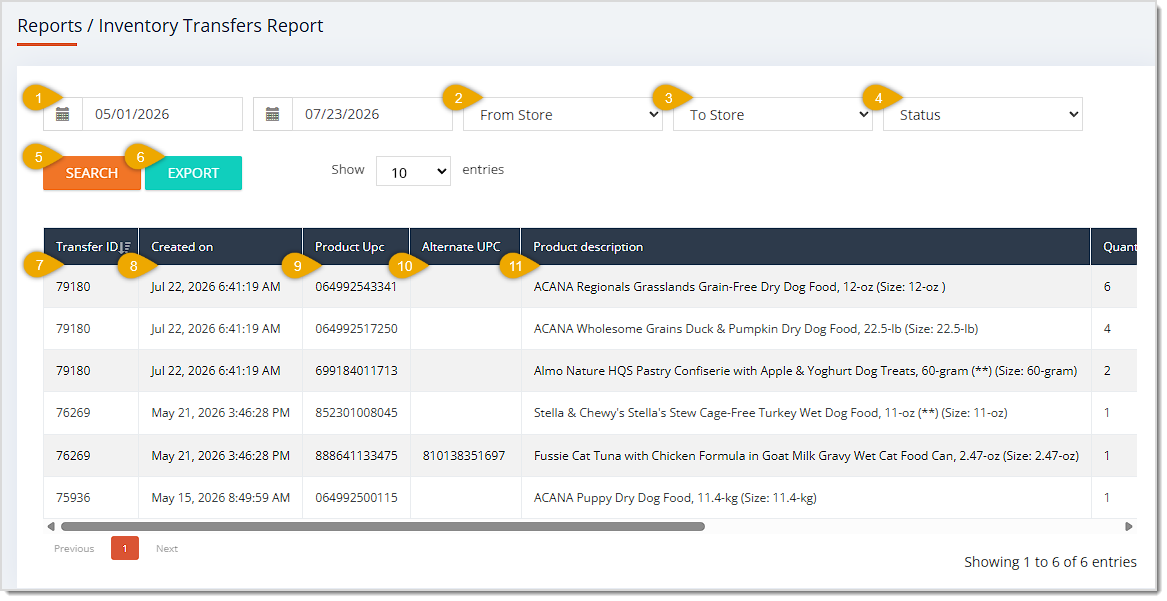Sort by the Transfer ID sort icon
1167x601 pixels.
pyautogui.click(x=125, y=247)
